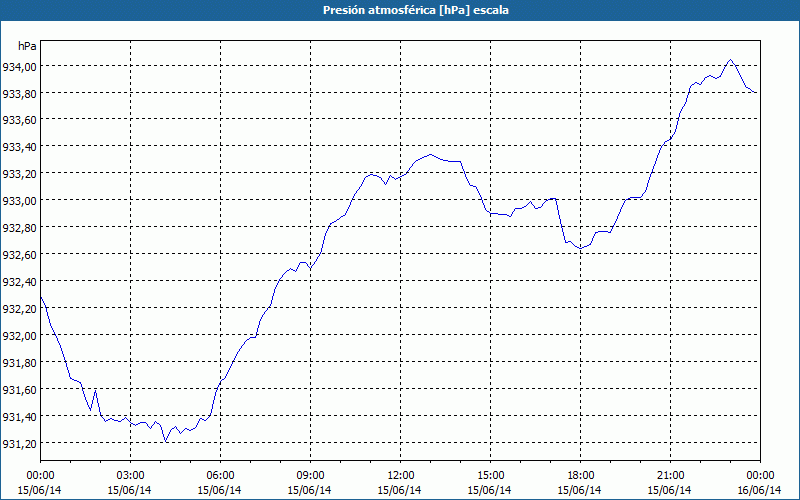Image resolution: width=800 pixels, height=500 pixels.
Task: Click the 21:00 time axis label
Action: click(x=670, y=476)
